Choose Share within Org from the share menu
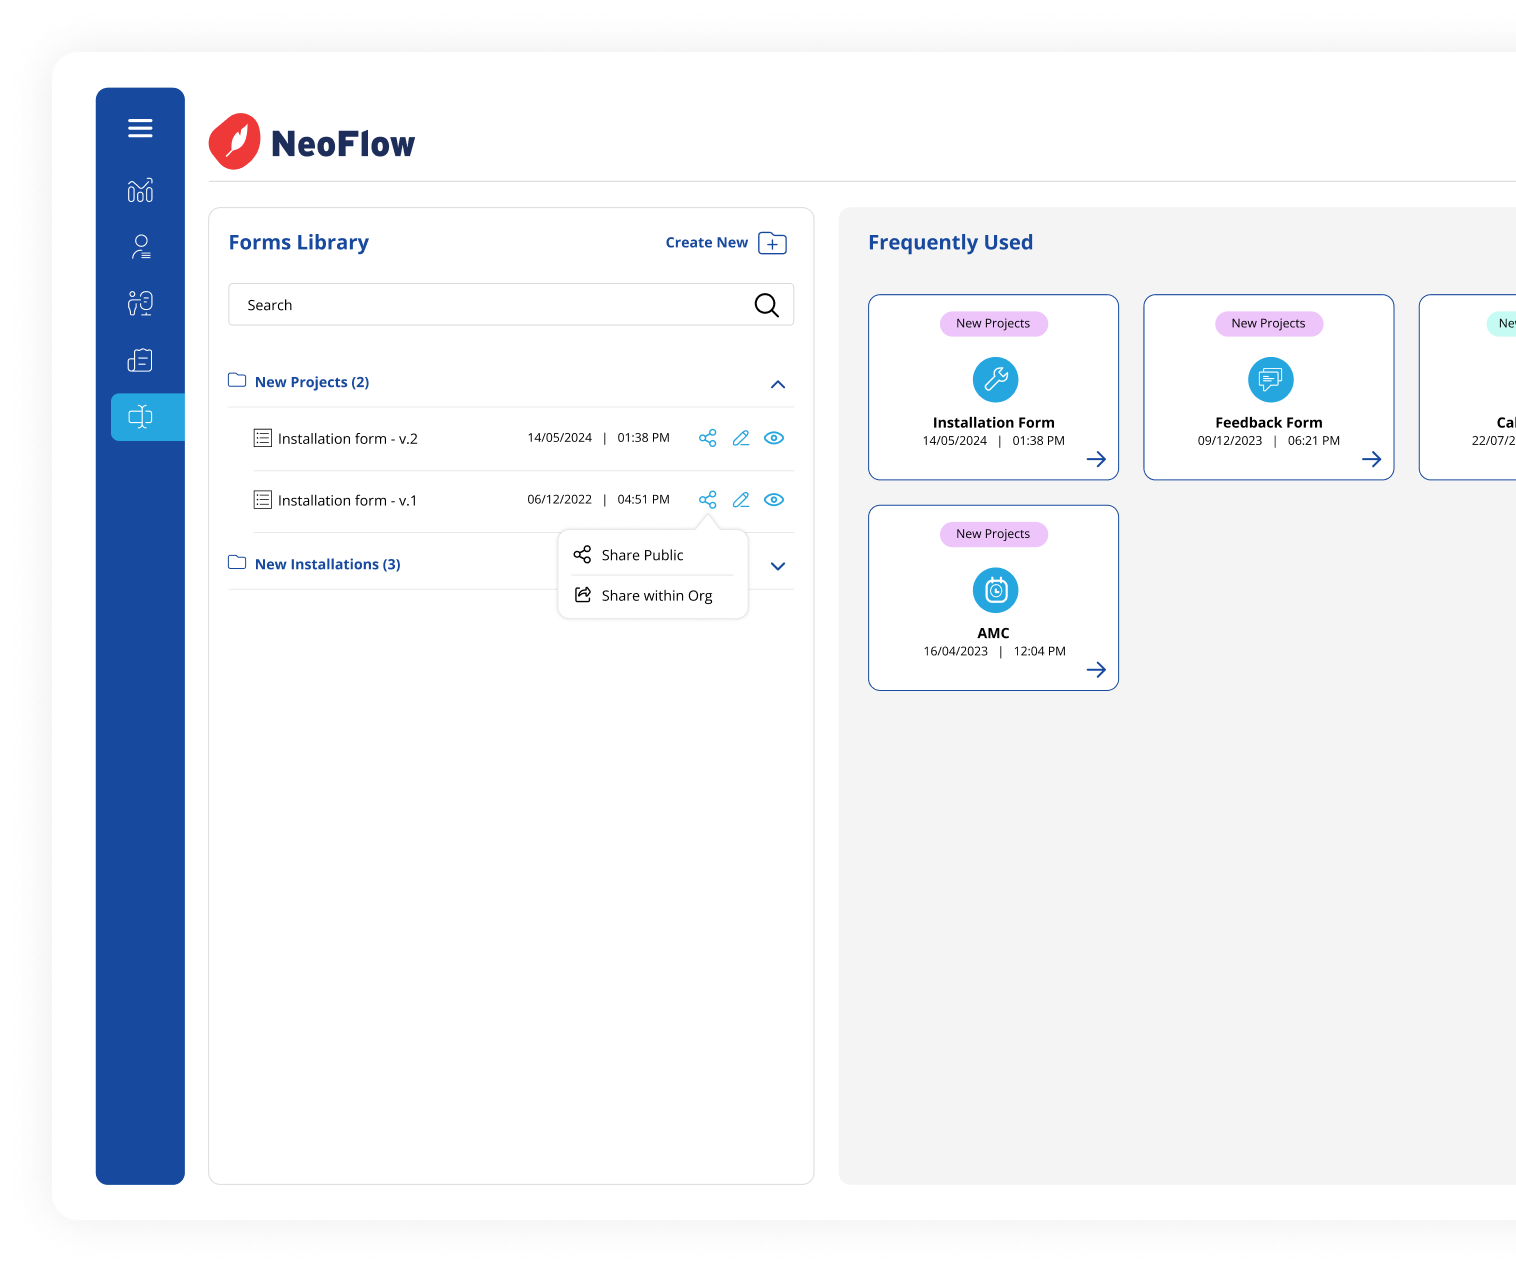 click(655, 595)
